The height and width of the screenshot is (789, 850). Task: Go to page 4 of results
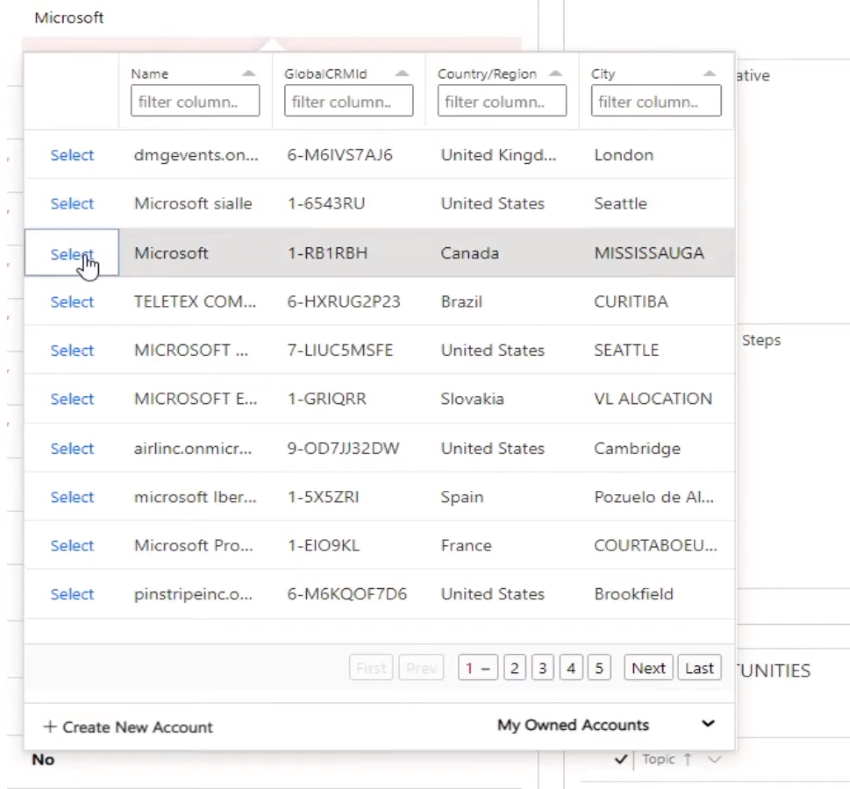[571, 668]
